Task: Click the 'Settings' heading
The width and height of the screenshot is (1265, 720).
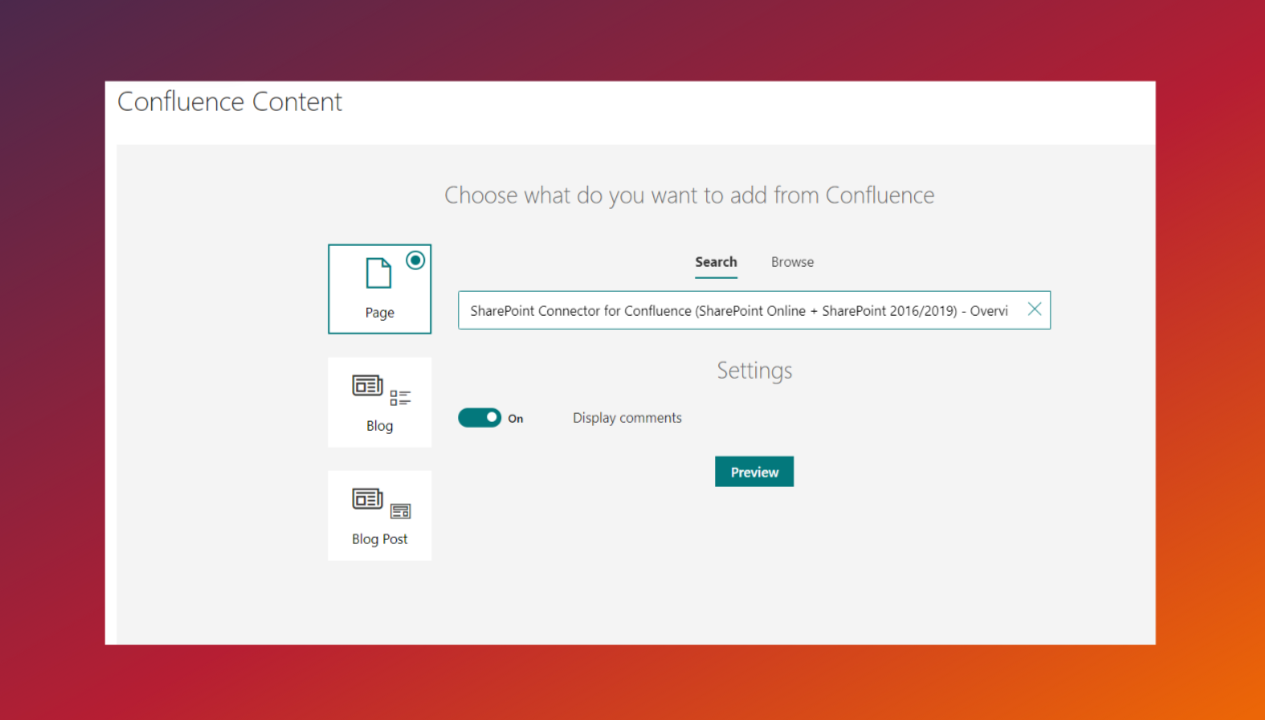Action: (x=754, y=370)
